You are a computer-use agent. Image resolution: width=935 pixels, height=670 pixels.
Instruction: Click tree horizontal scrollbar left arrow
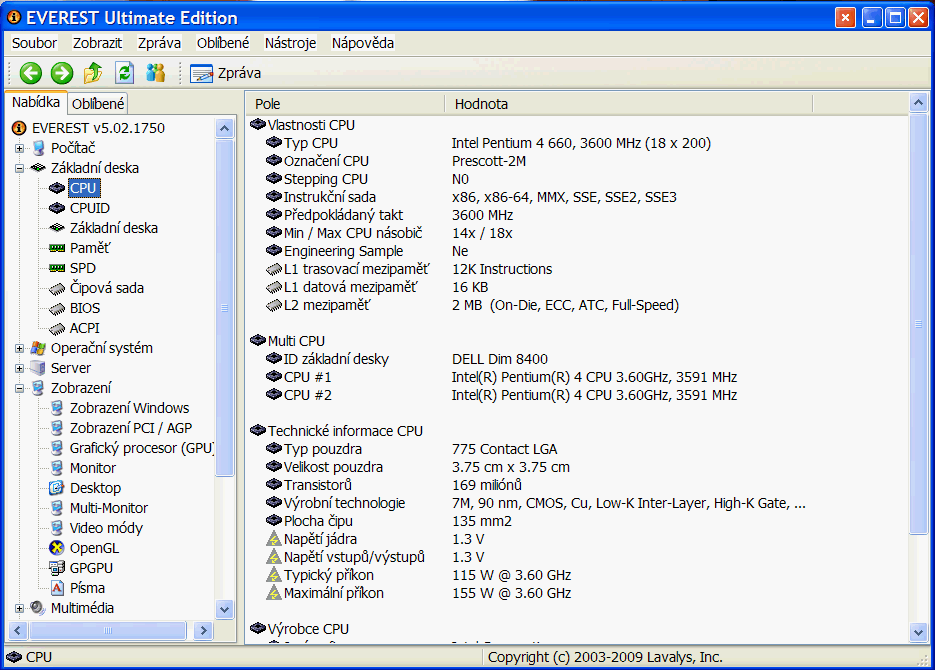pyautogui.click(x=17, y=630)
